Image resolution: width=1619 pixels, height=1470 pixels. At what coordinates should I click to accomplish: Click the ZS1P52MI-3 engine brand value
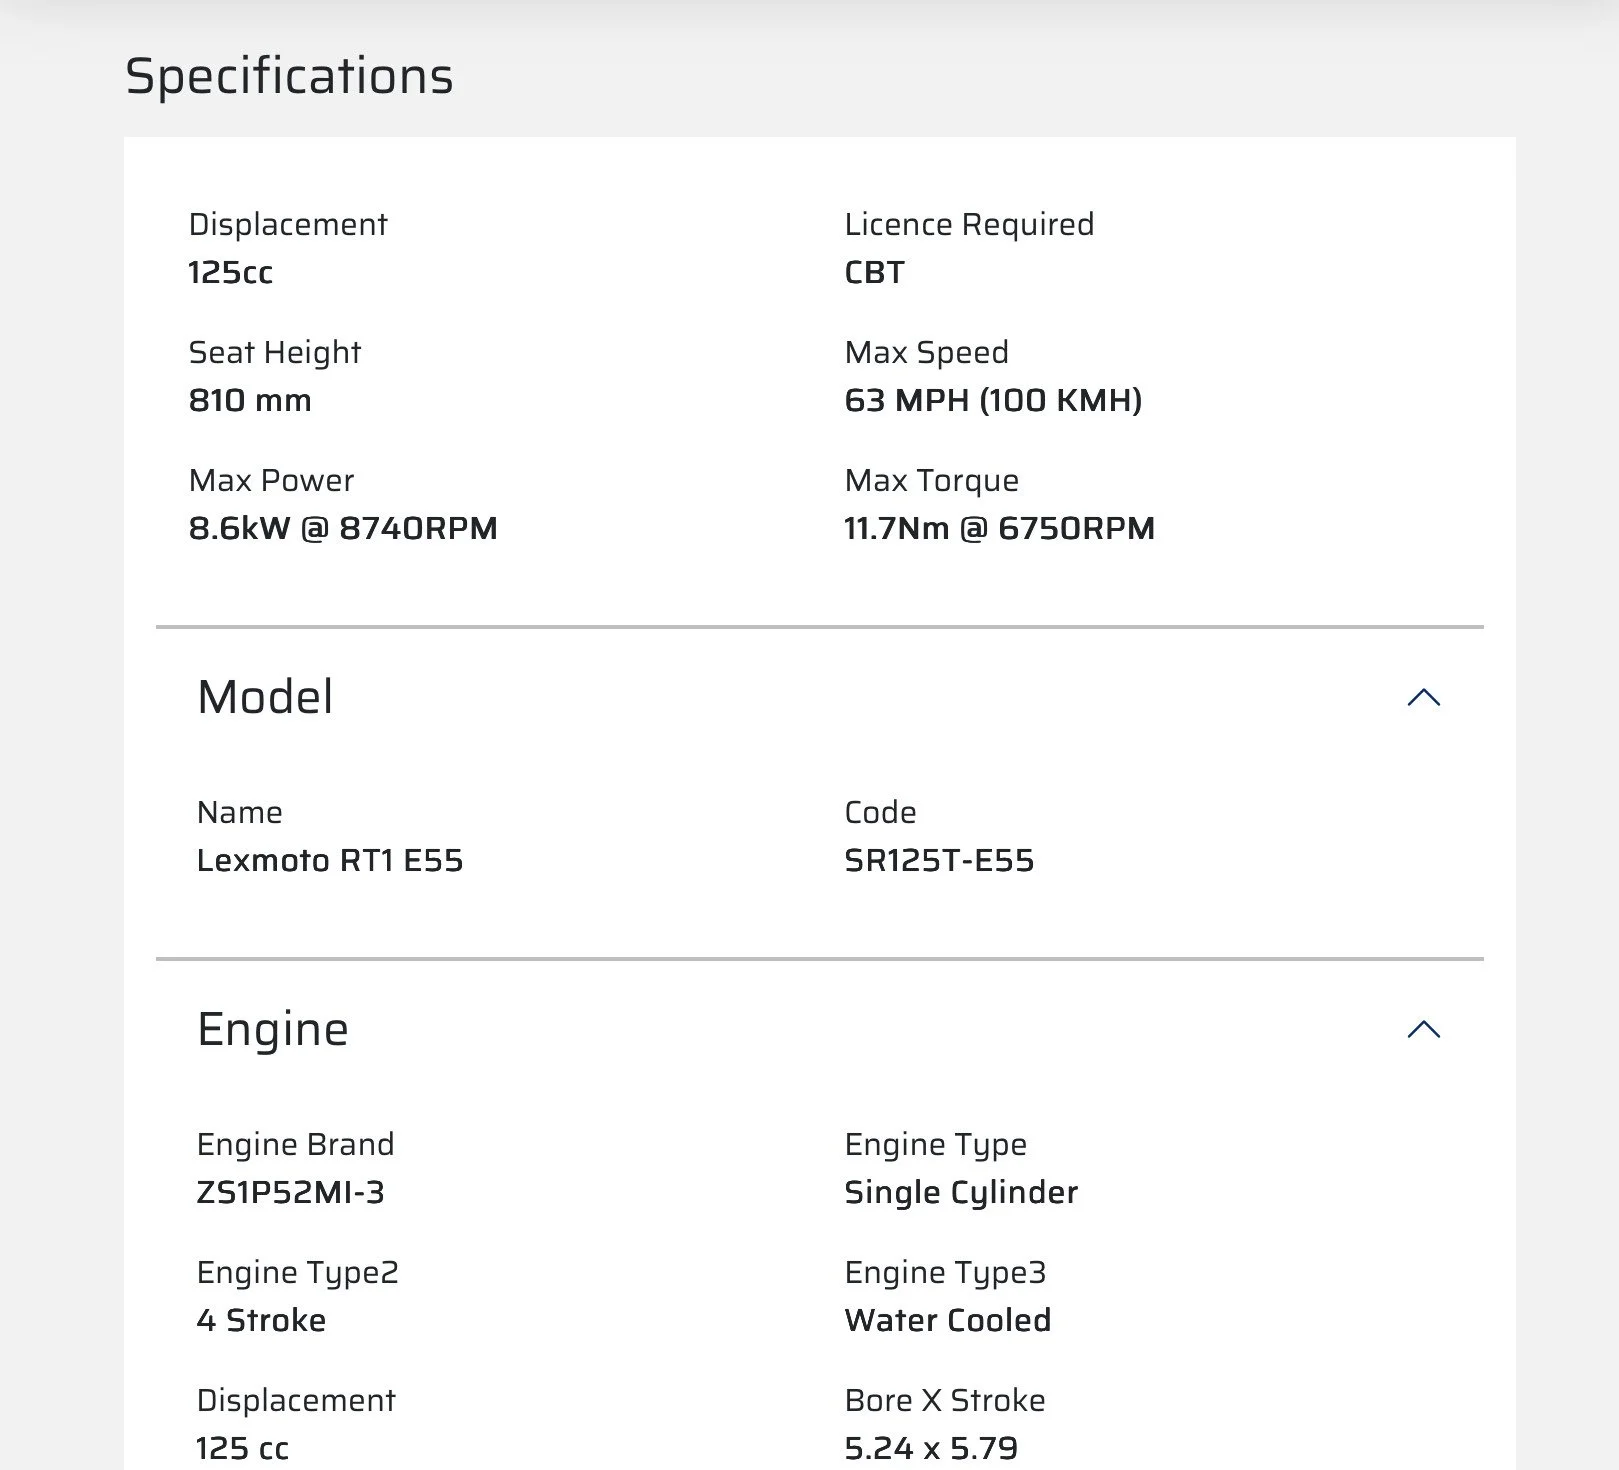291,1193
